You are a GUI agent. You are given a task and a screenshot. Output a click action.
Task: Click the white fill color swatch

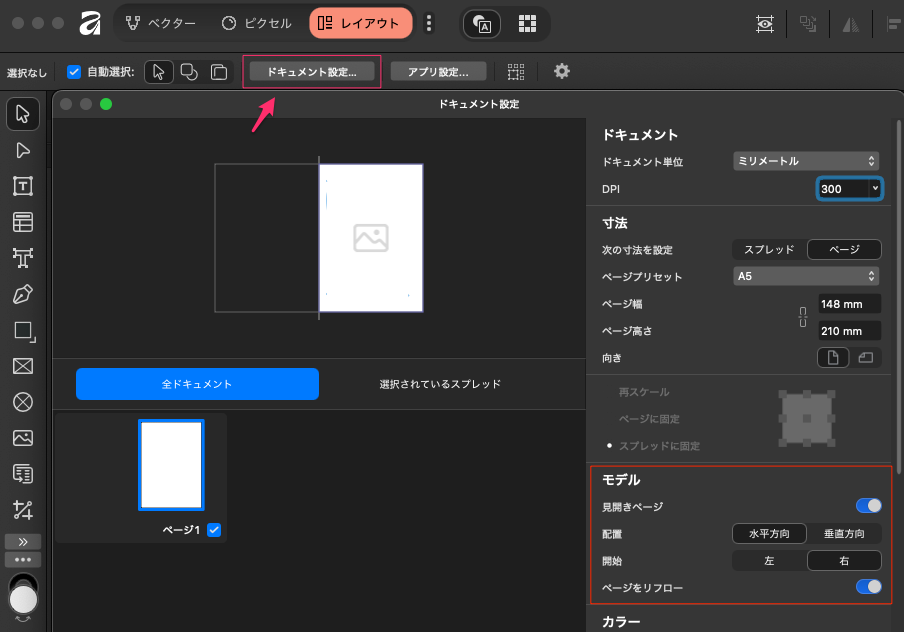pyautogui.click(x=22, y=600)
